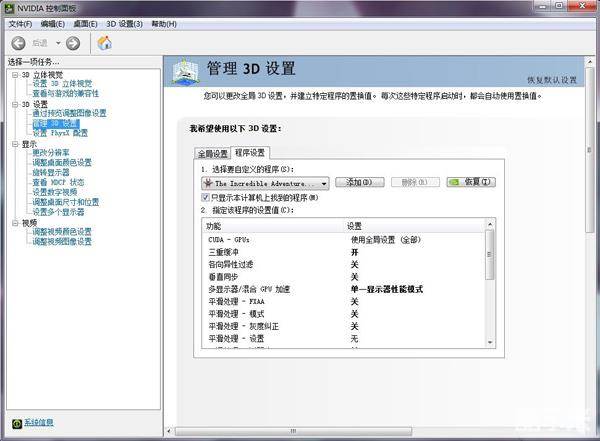Image resolution: width=600 pixels, height=441 pixels.
Task: Click the back arrow navigation icon
Action: pos(18,43)
